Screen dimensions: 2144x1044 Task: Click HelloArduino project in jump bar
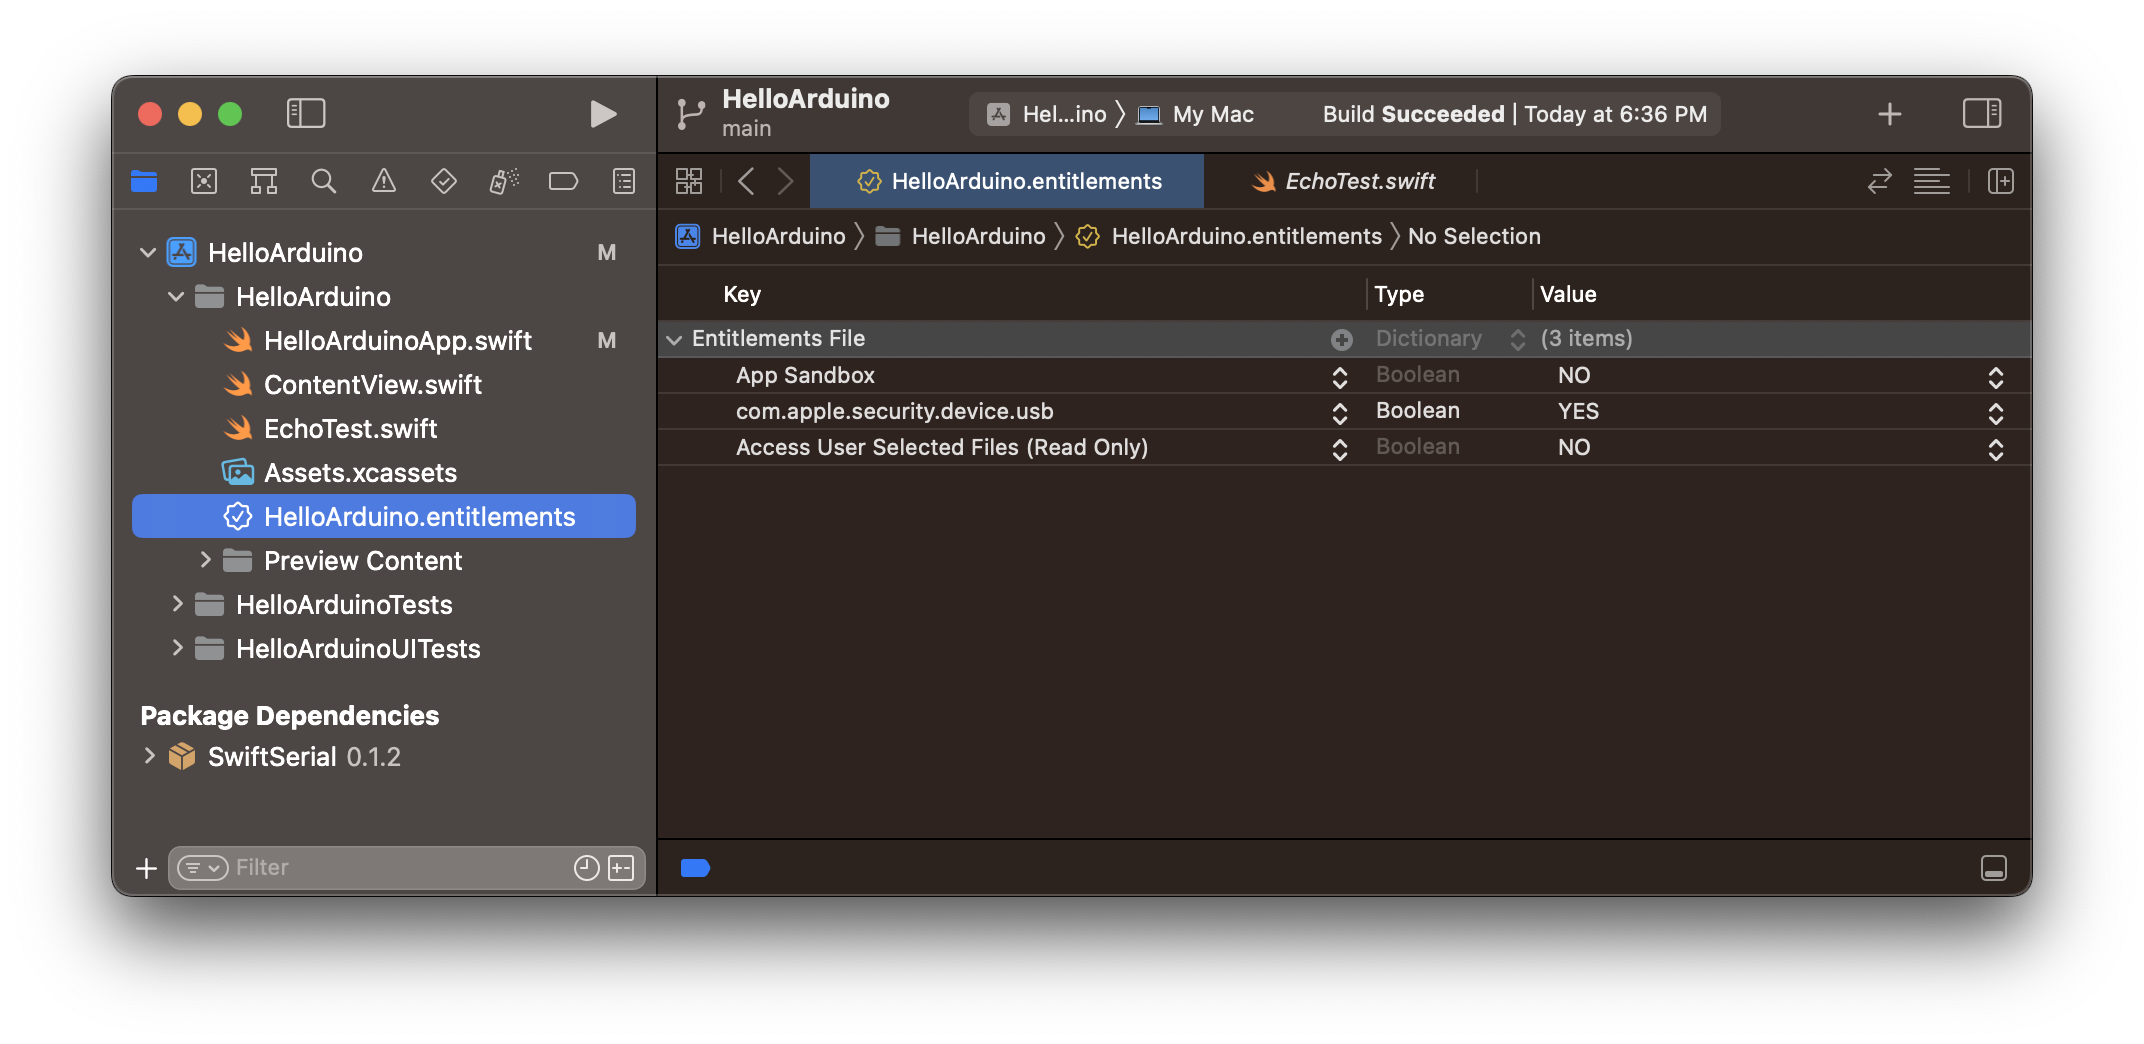(761, 236)
